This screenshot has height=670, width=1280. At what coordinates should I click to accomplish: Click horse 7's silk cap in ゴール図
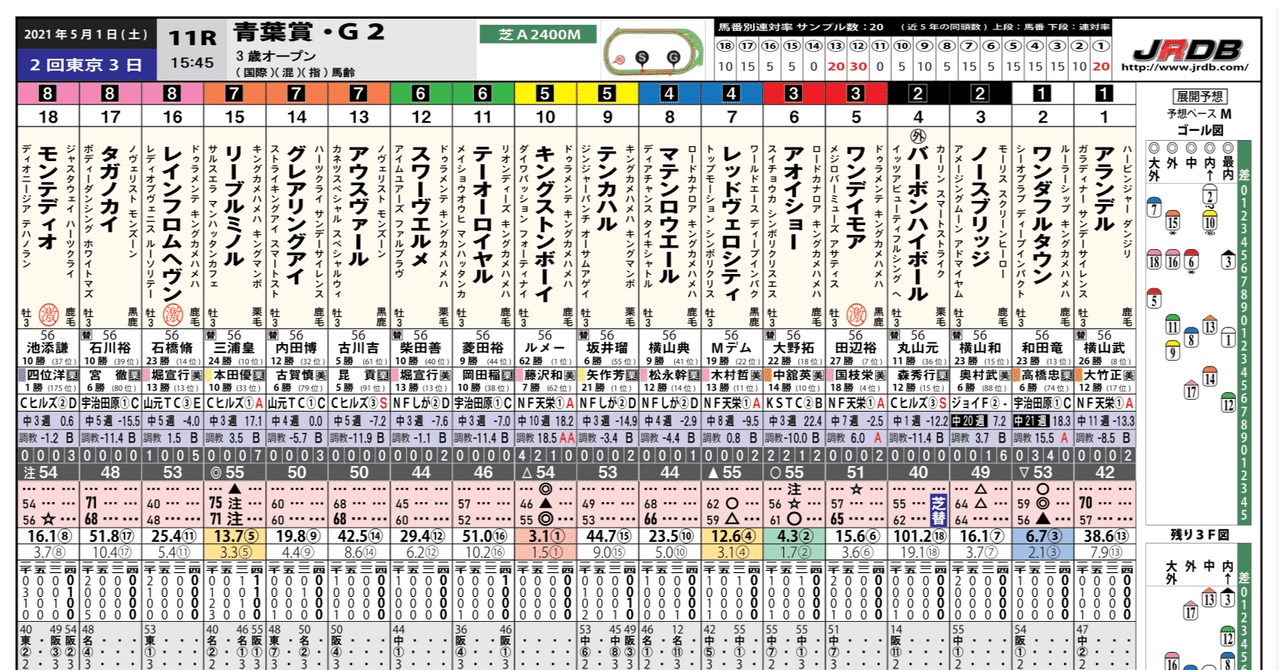coord(1154,207)
